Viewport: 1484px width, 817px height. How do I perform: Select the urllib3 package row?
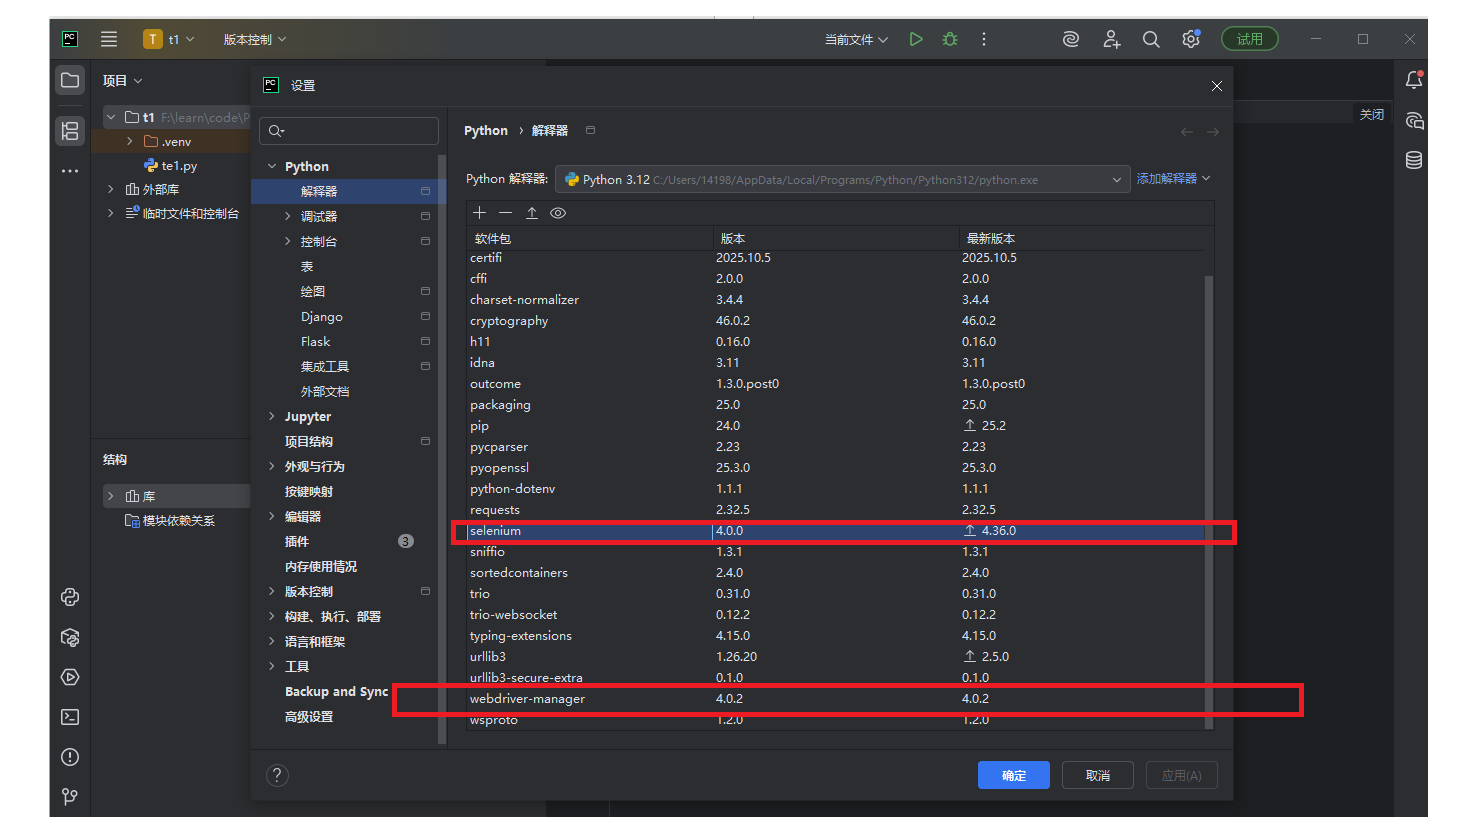[x=836, y=657]
